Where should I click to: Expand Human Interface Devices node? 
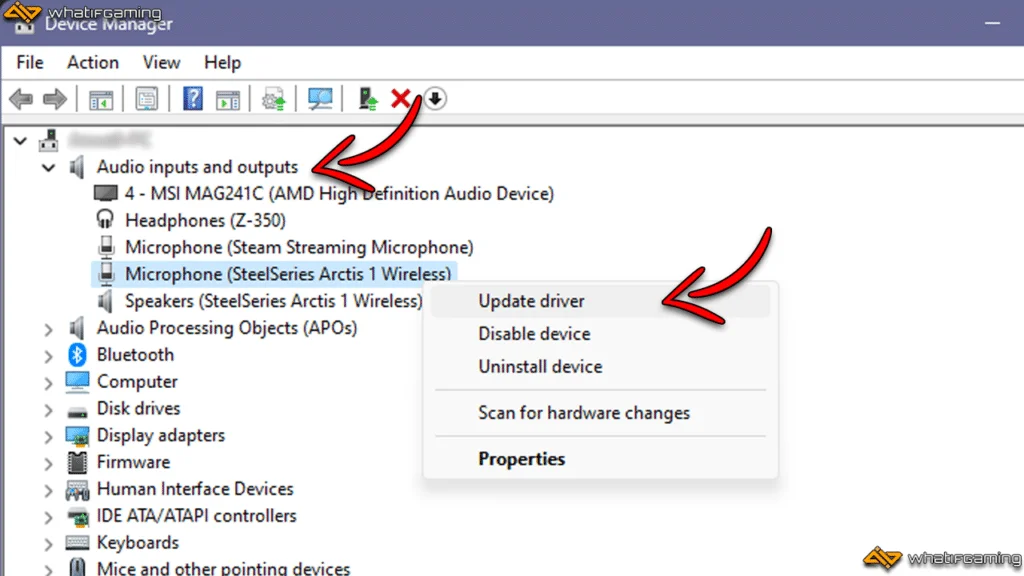tap(48, 490)
